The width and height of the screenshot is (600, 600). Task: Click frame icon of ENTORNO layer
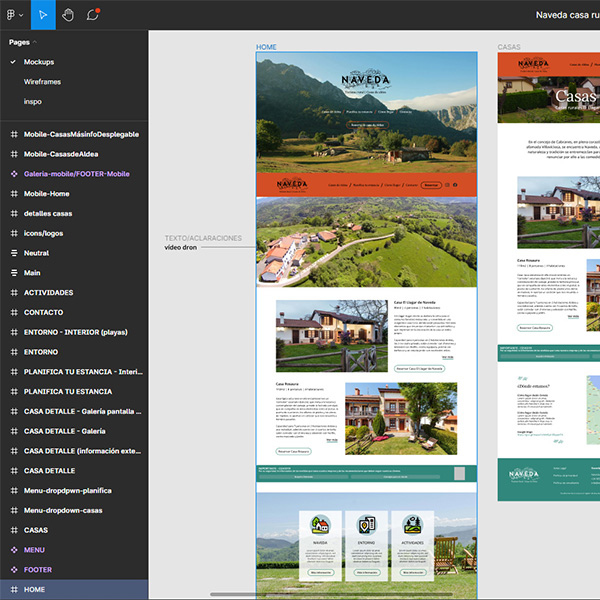(x=14, y=352)
